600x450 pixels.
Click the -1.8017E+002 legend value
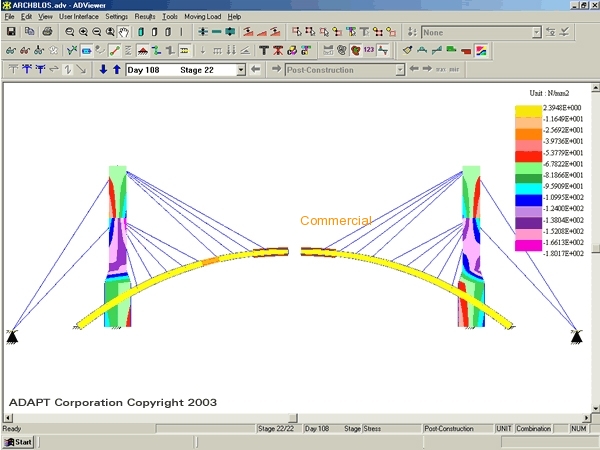563,253
